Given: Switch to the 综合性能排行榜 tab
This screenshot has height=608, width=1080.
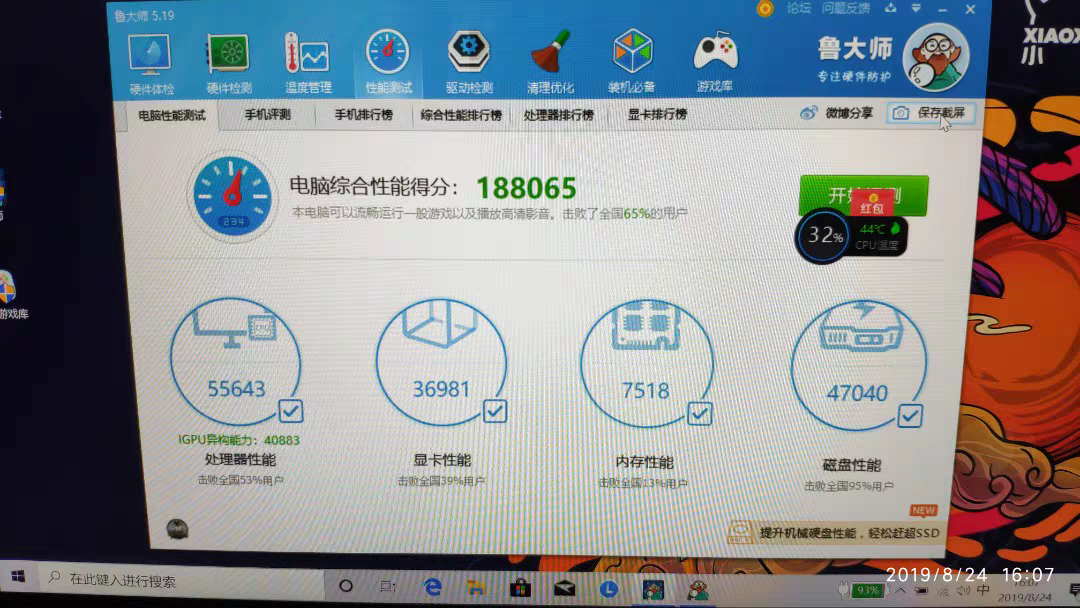Looking at the screenshot, I should click(461, 115).
